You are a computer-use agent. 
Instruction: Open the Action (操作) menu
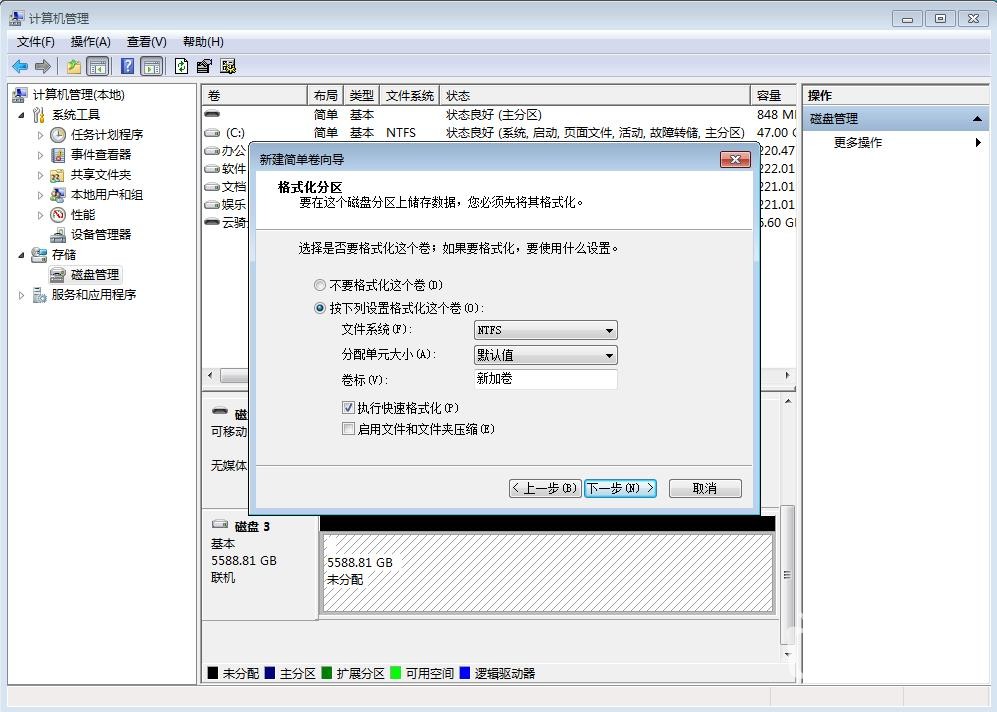[90, 42]
